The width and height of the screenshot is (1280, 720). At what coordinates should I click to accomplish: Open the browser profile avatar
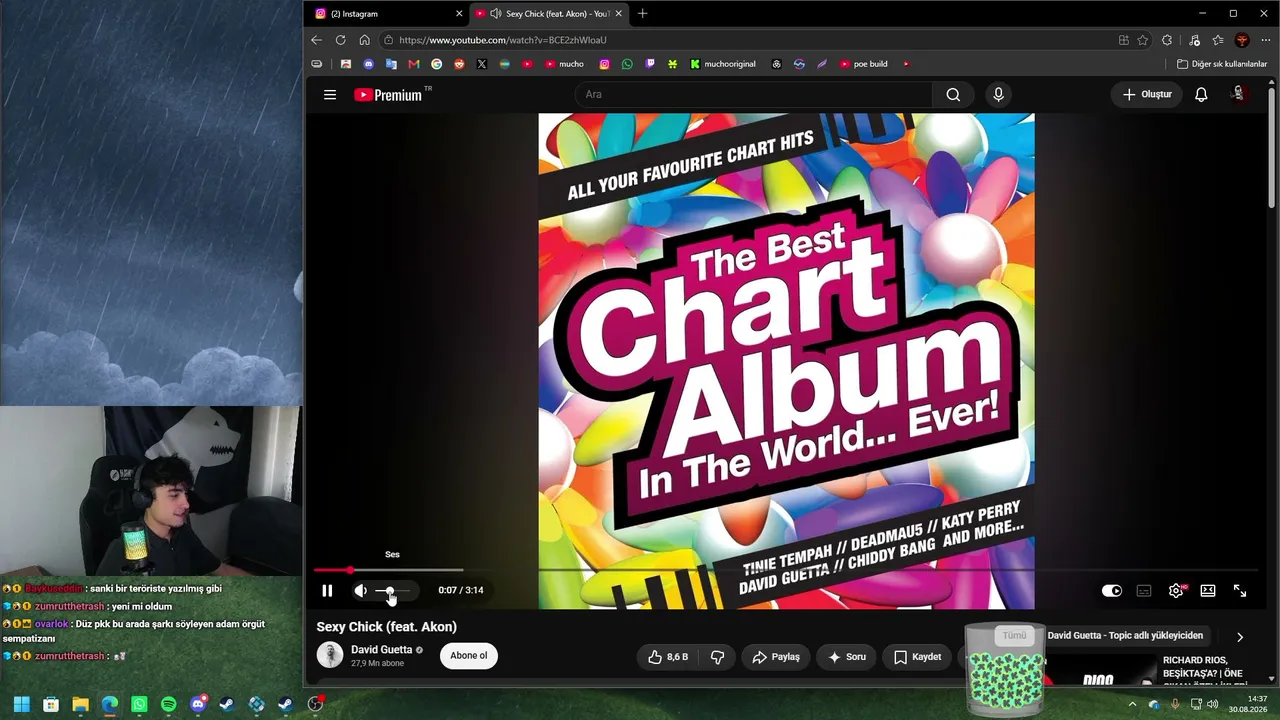click(x=1242, y=40)
